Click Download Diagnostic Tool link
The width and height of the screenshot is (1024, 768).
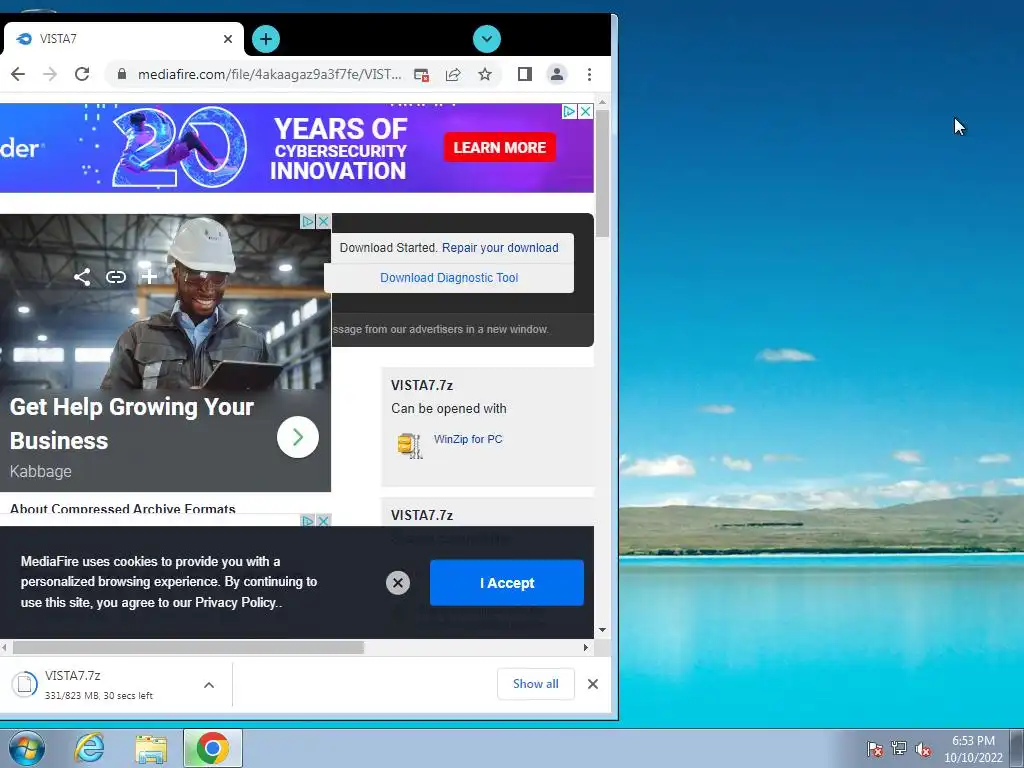pos(449,278)
